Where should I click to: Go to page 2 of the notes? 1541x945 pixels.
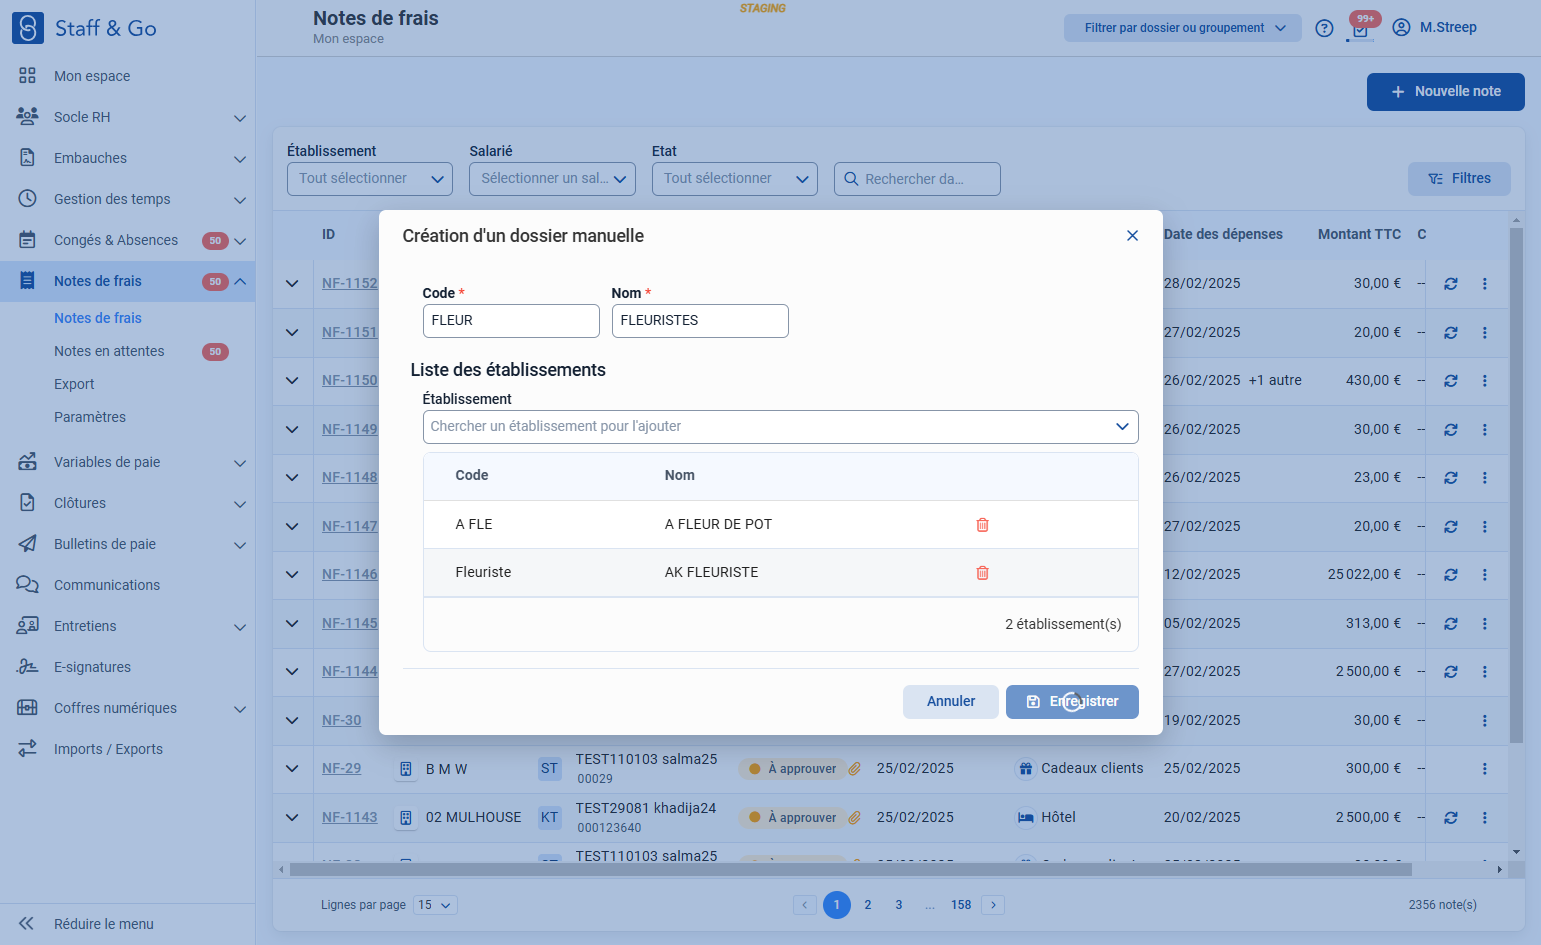click(x=868, y=905)
